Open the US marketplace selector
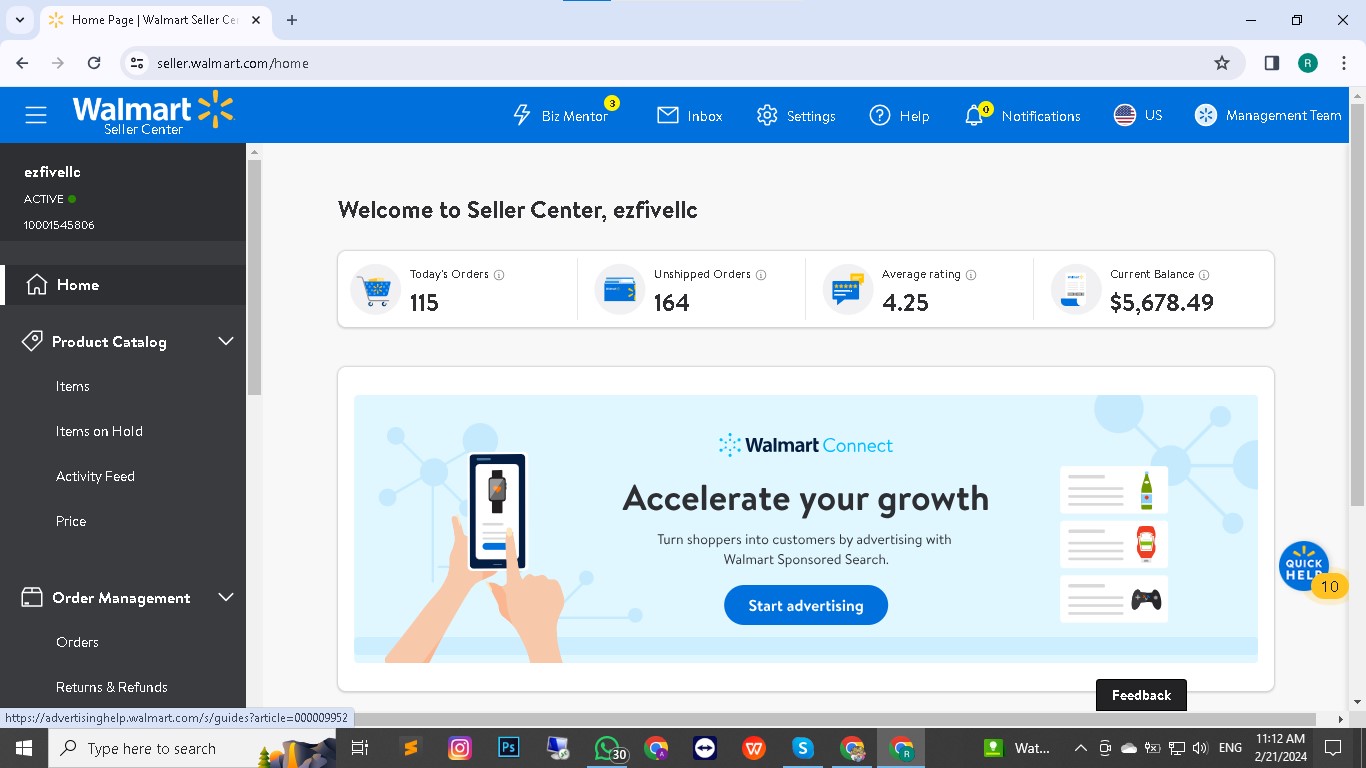 1138,115
